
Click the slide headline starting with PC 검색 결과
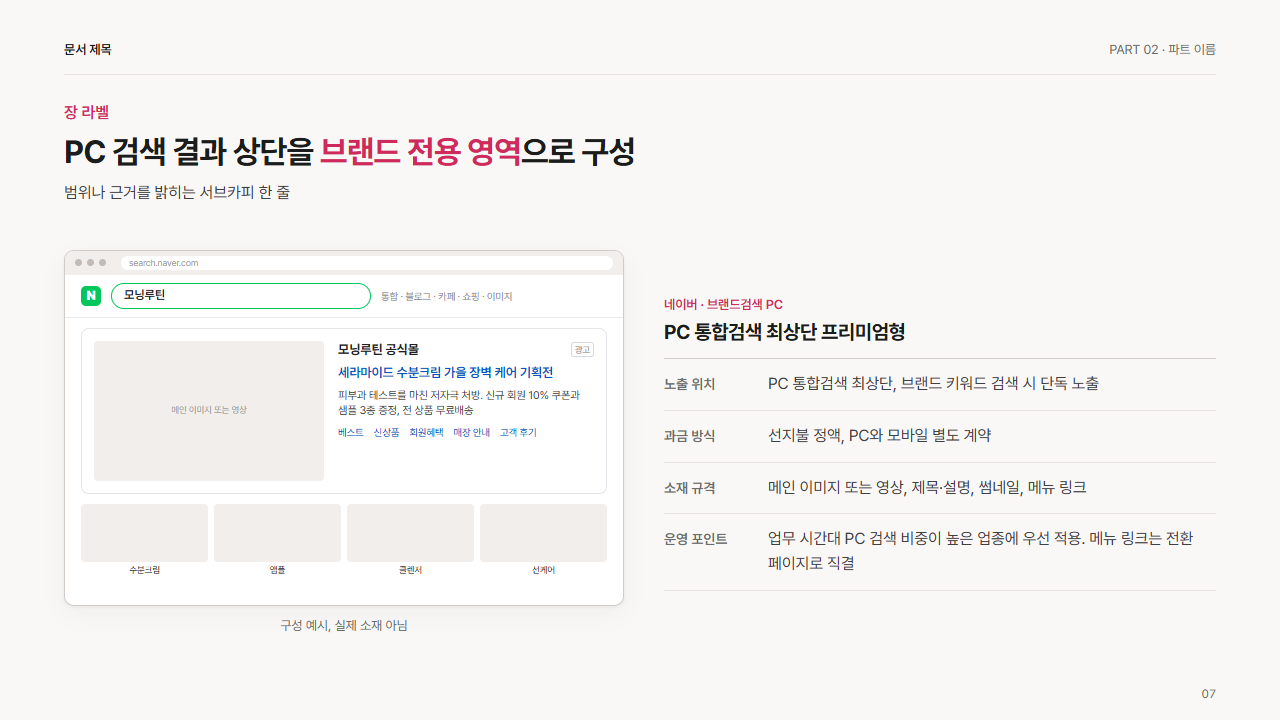pyautogui.click(x=350, y=152)
